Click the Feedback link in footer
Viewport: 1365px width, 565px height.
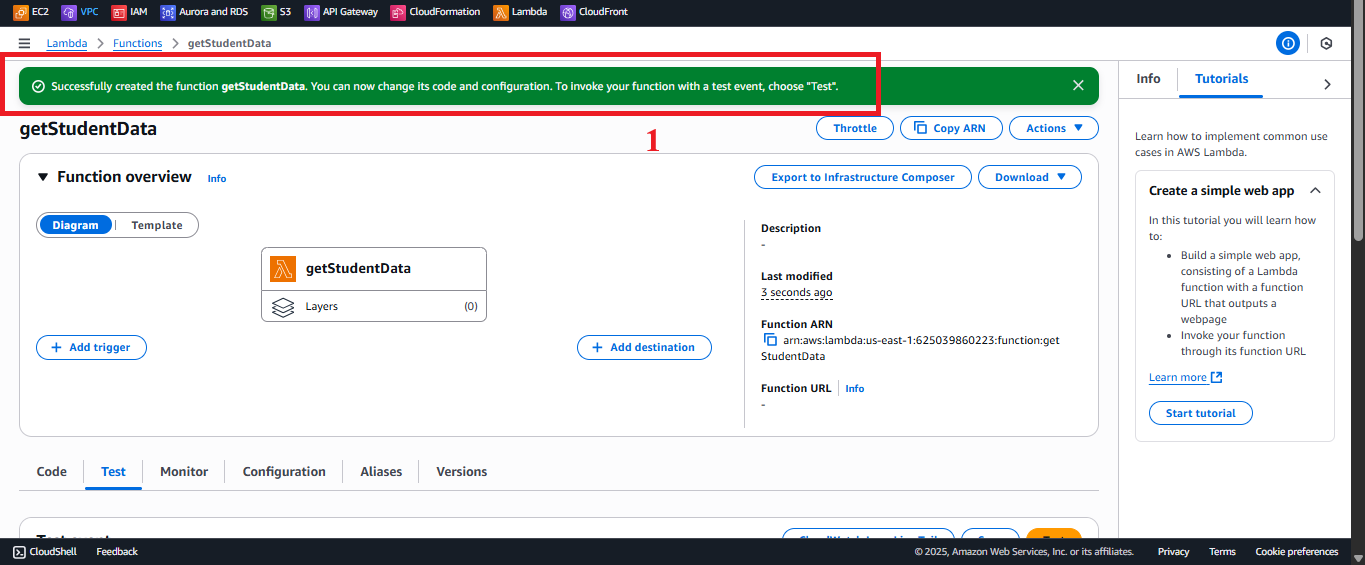[x=117, y=551]
